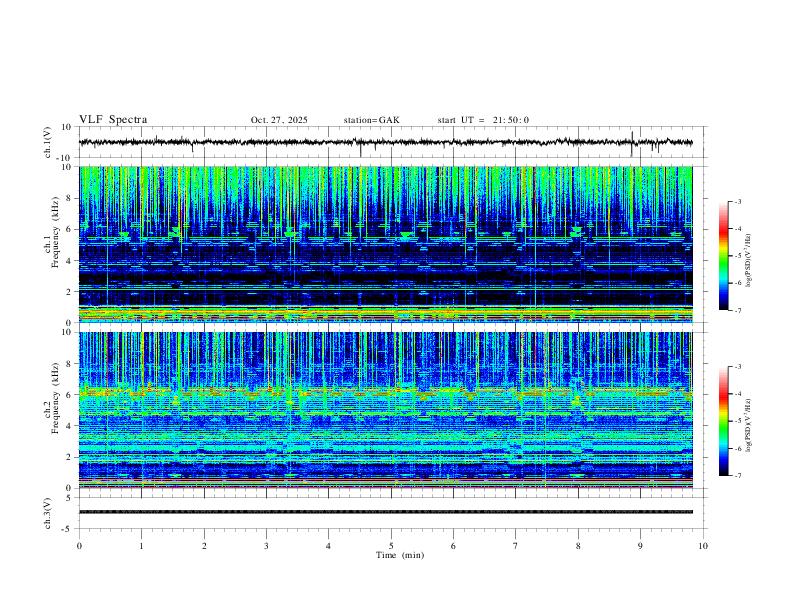Click time axis tick label '9'
The image size is (792, 612).
pyautogui.click(x=640, y=546)
